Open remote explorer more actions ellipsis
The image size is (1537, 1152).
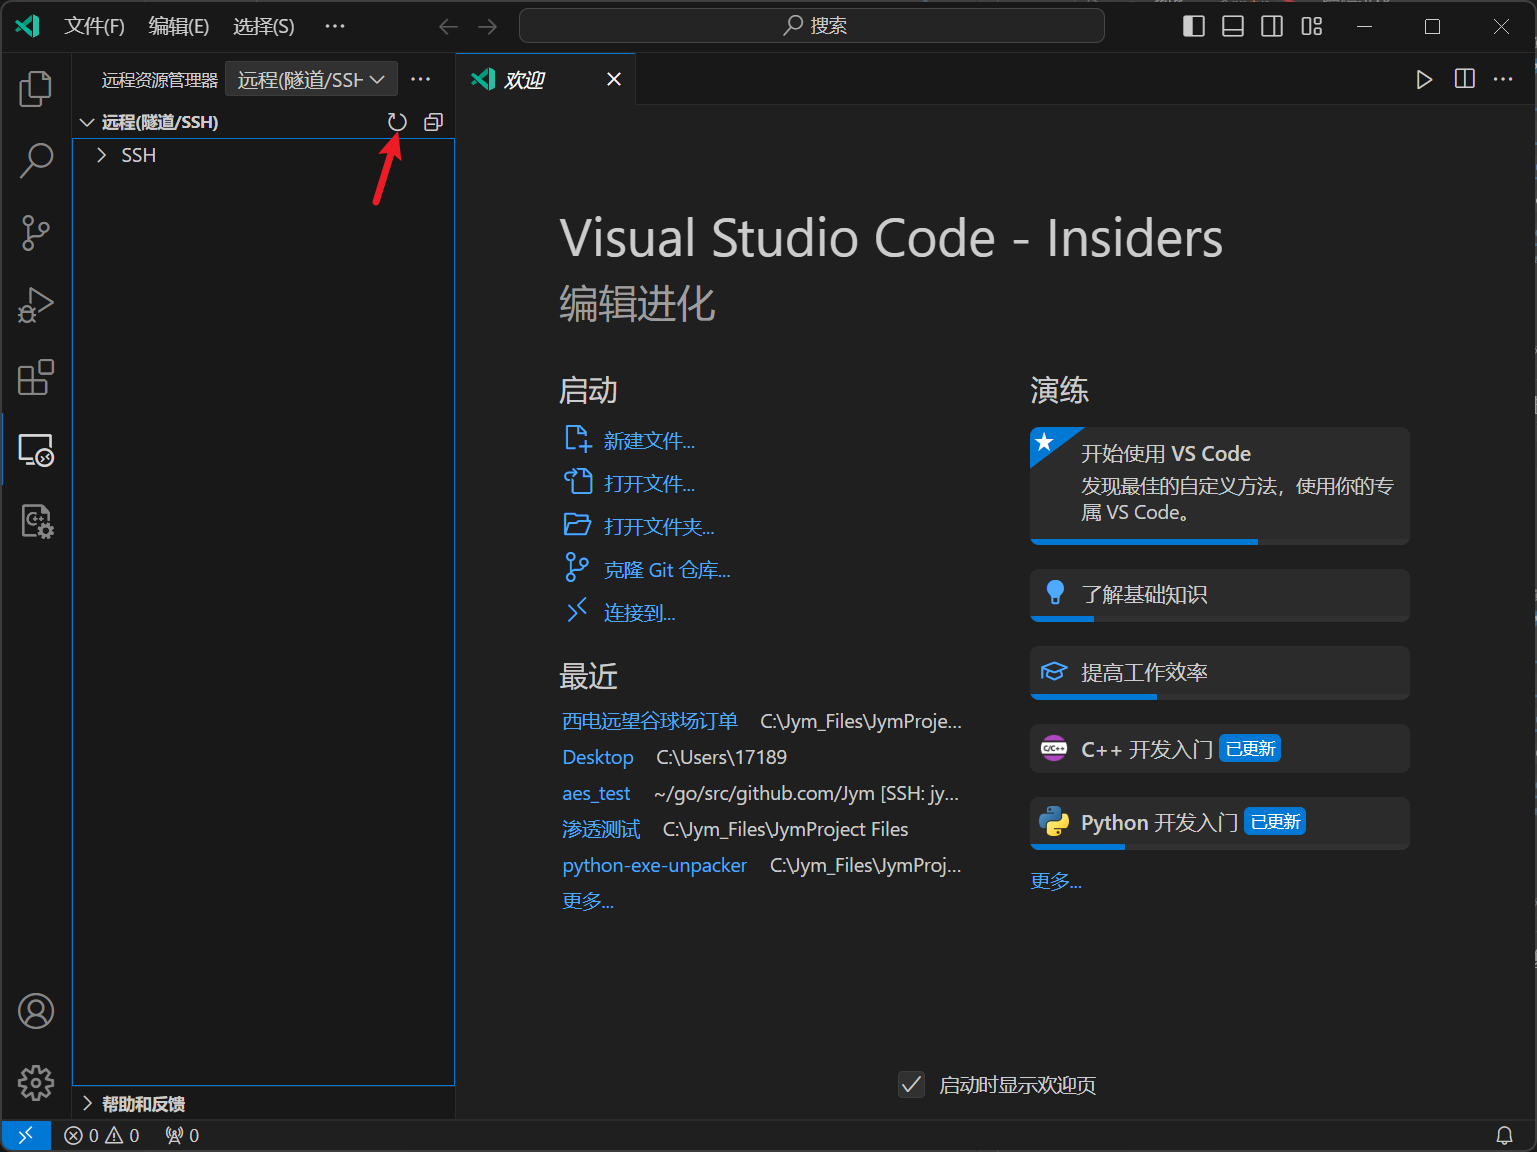click(421, 79)
